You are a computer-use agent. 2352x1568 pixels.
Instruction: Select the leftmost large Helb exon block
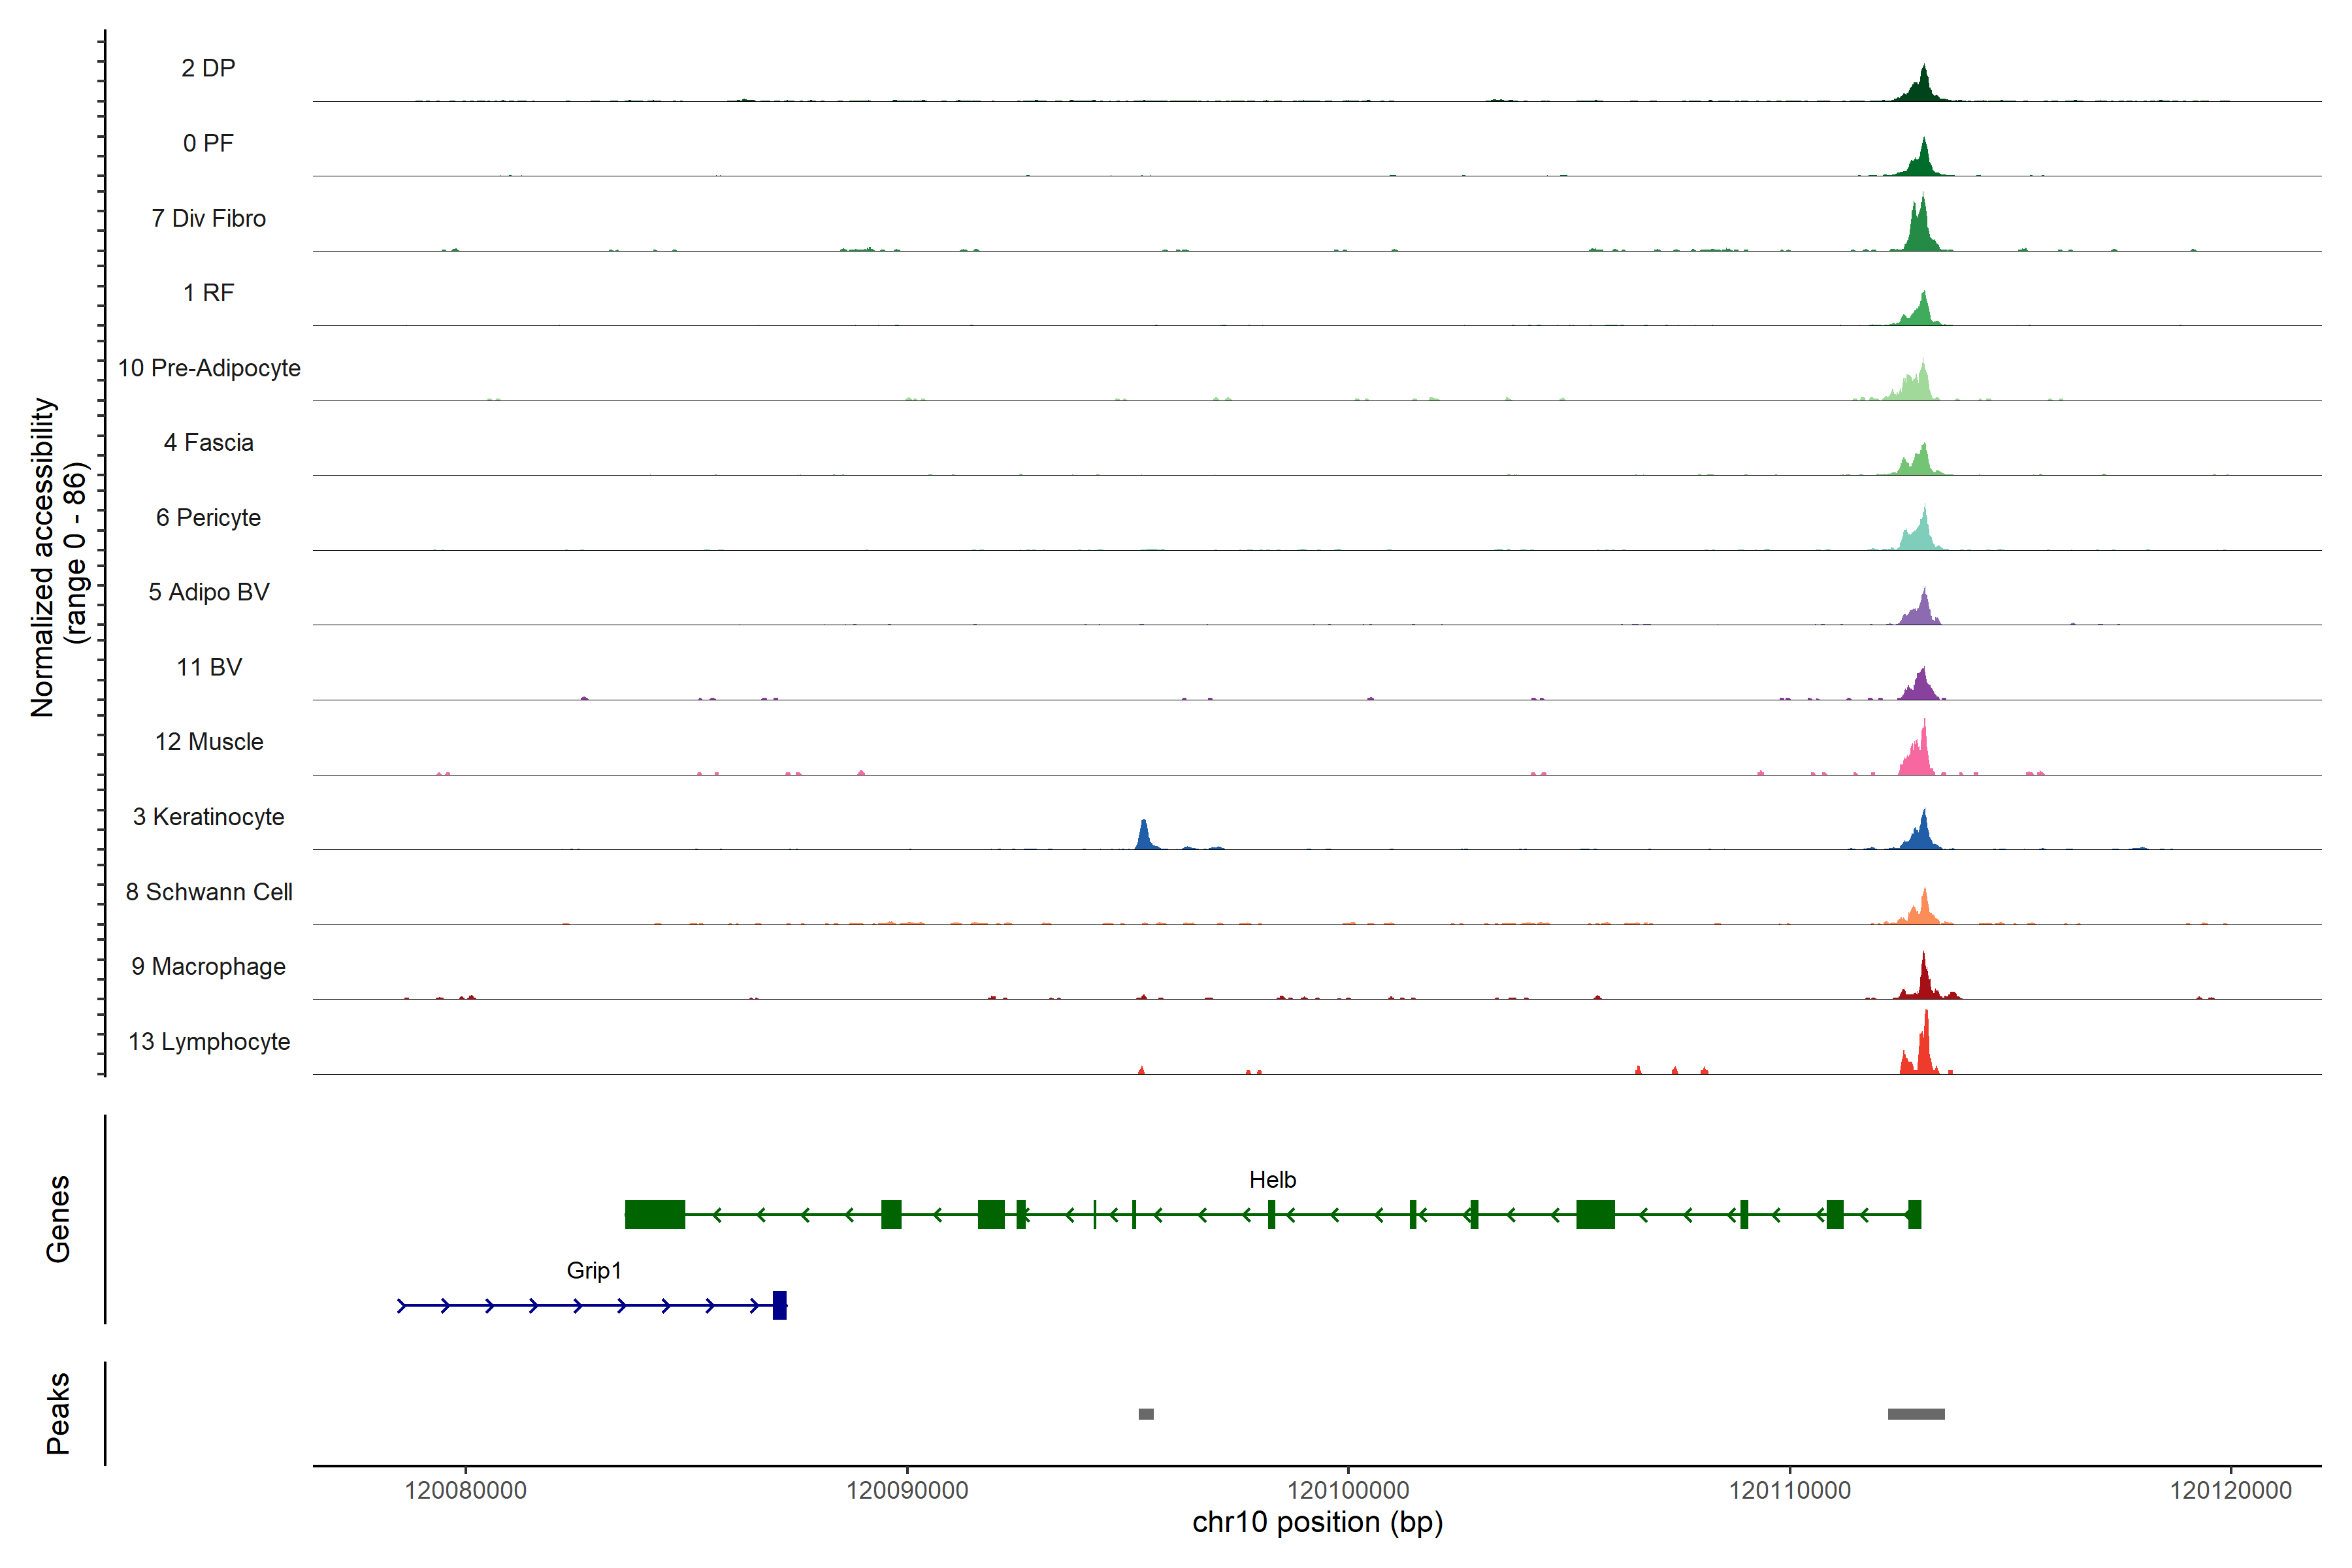[x=655, y=1214]
